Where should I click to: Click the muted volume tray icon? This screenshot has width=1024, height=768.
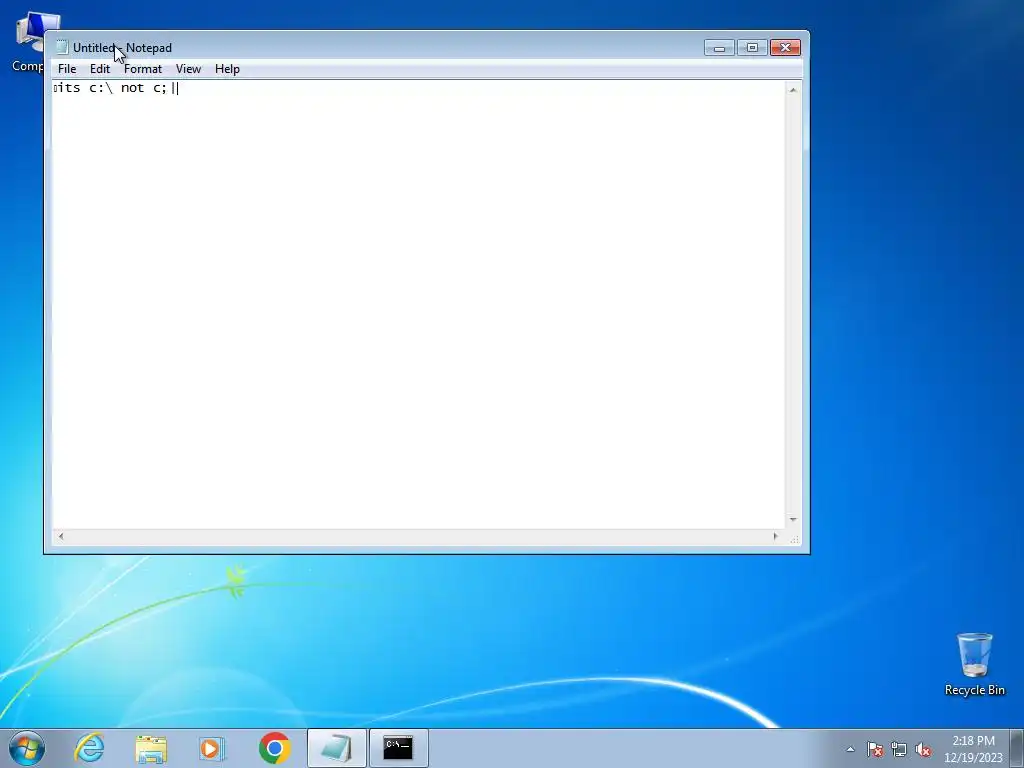pyautogui.click(x=923, y=750)
